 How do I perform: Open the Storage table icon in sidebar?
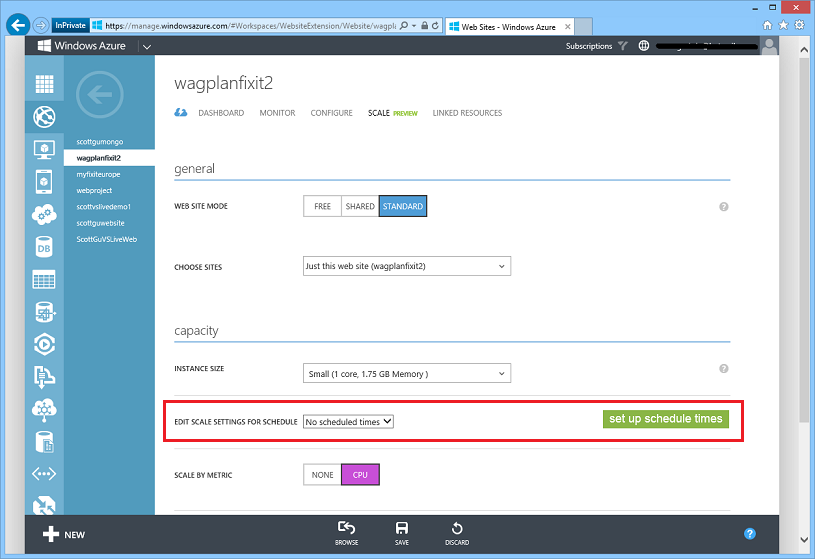click(x=44, y=280)
